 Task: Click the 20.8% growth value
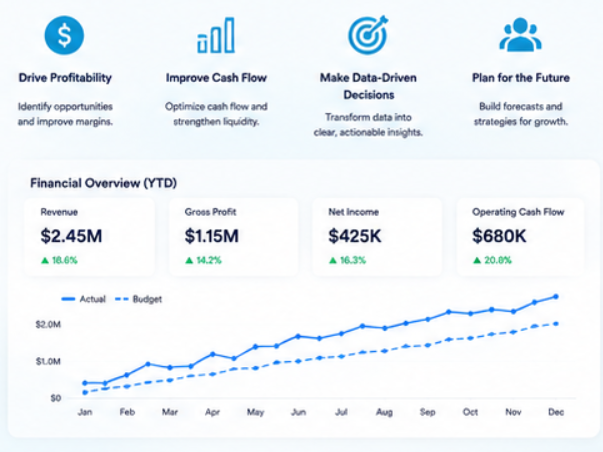click(x=498, y=260)
